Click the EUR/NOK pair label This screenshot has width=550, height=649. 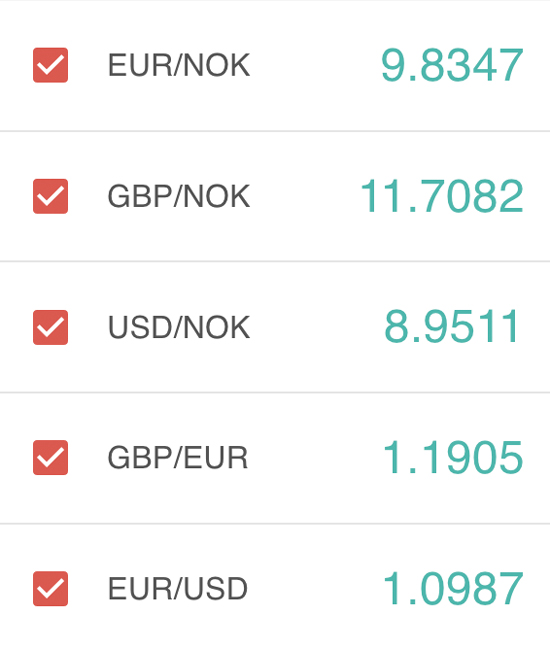tap(179, 65)
